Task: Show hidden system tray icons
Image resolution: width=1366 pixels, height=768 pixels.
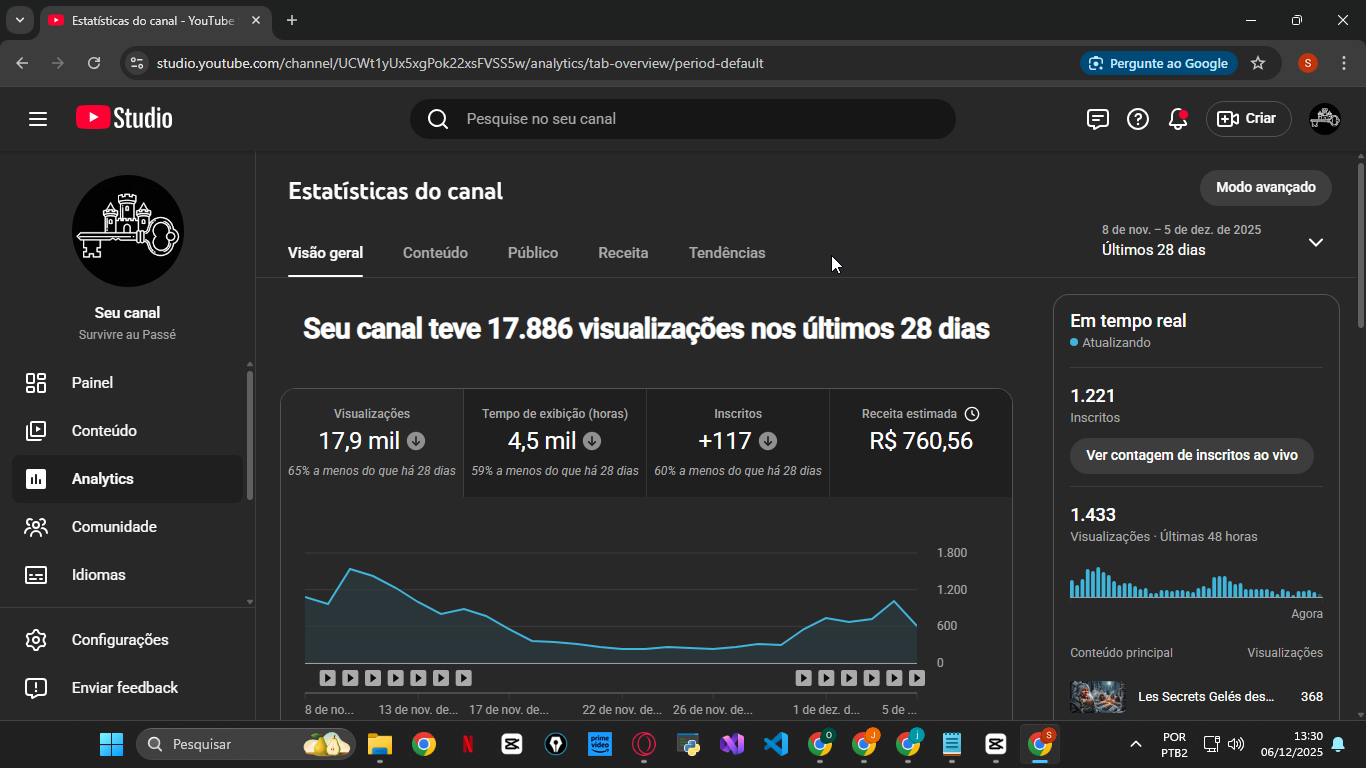Action: 1135,744
